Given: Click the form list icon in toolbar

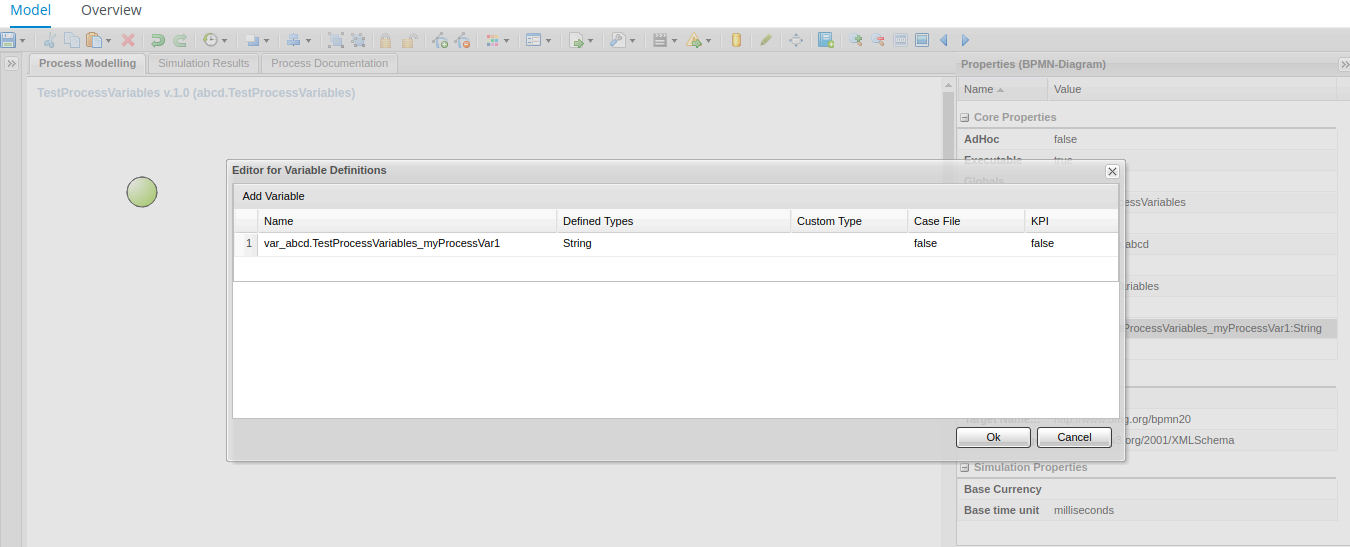Looking at the screenshot, I should (x=534, y=40).
